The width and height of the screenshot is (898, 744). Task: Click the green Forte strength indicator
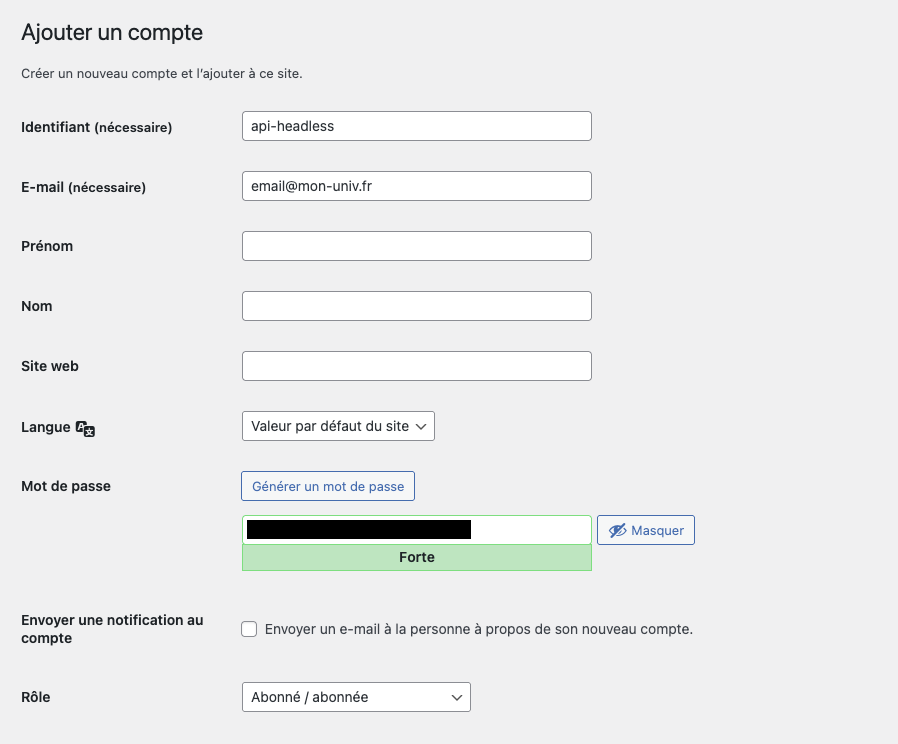(x=416, y=558)
